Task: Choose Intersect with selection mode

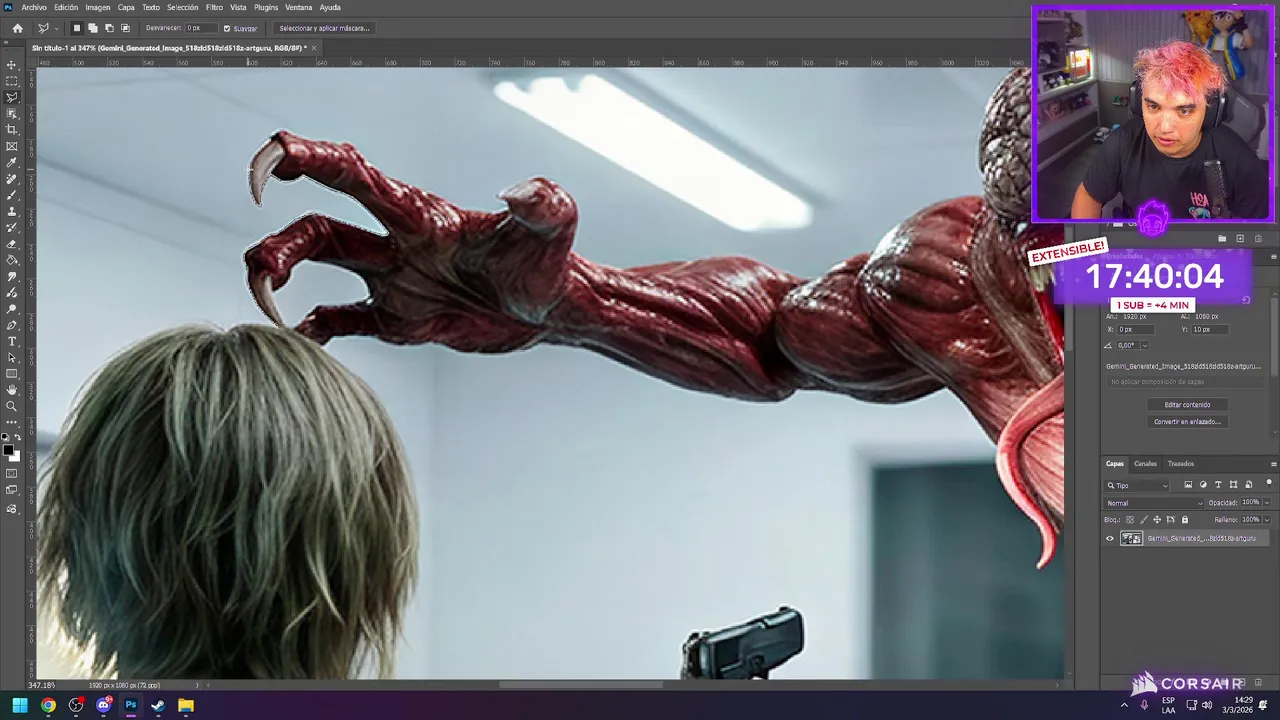Action: click(x=125, y=28)
